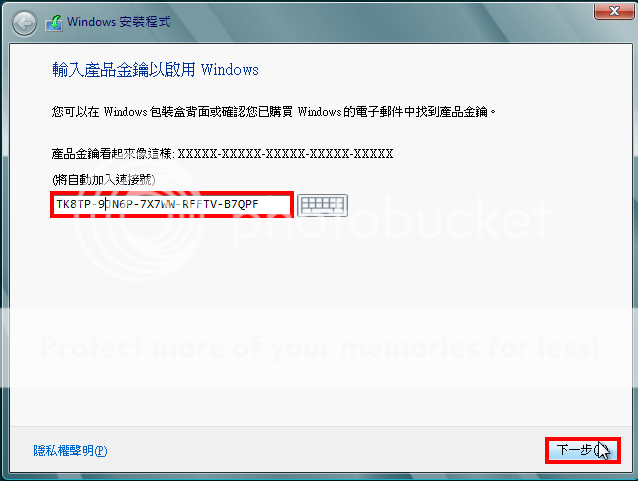This screenshot has width=638, height=481.
Task: Click blank space after the product key text
Action: tap(274, 204)
